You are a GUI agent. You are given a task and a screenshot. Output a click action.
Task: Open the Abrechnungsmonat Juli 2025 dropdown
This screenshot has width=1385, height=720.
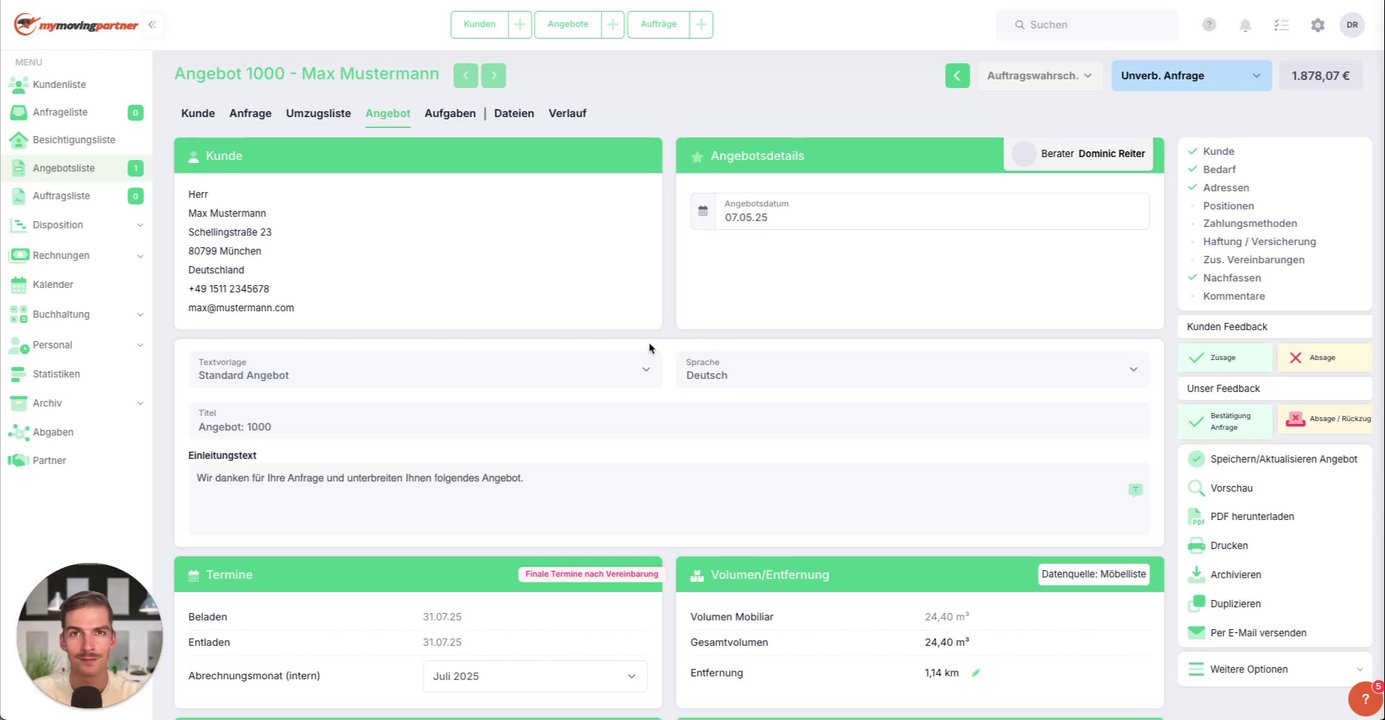click(535, 676)
